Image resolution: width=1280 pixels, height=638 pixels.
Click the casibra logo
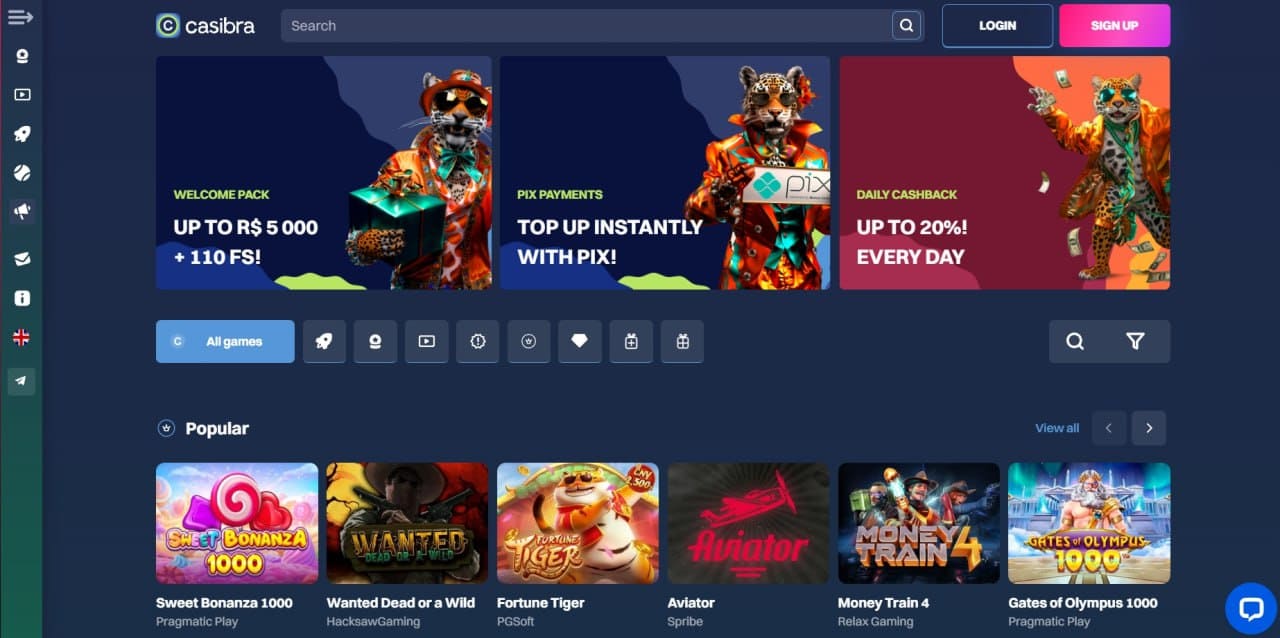coord(205,26)
